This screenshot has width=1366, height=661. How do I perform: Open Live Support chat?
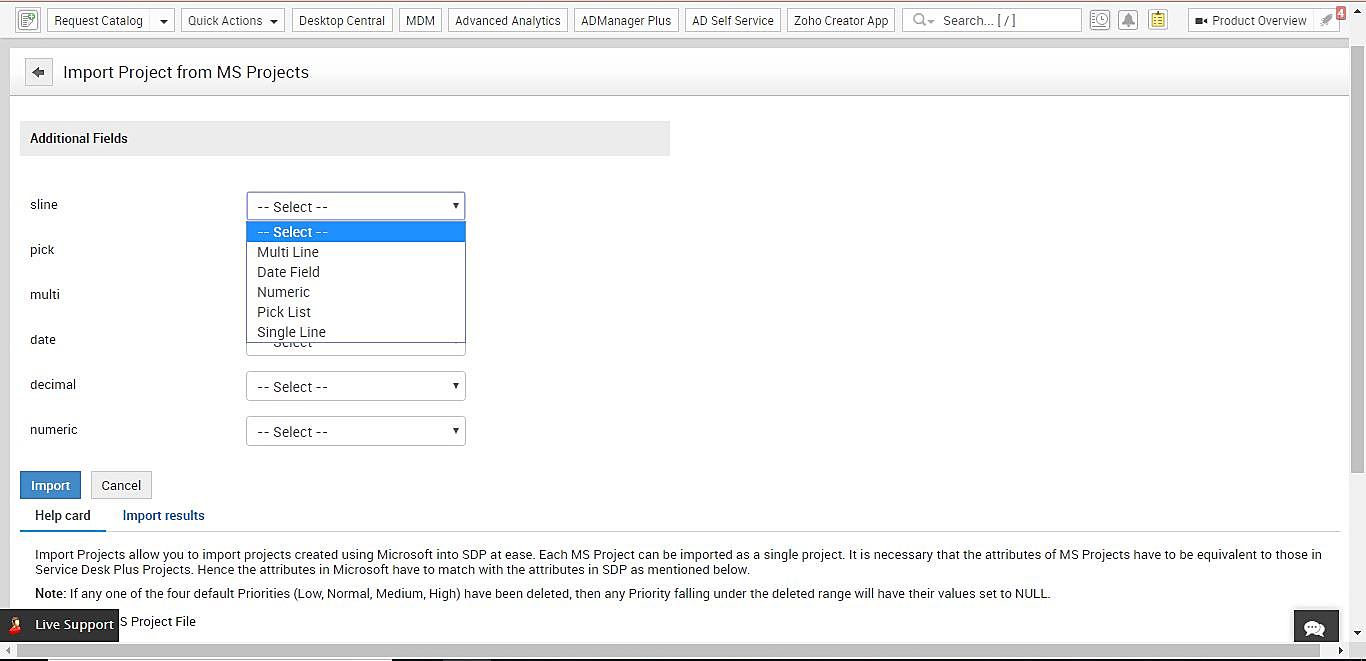click(x=60, y=624)
